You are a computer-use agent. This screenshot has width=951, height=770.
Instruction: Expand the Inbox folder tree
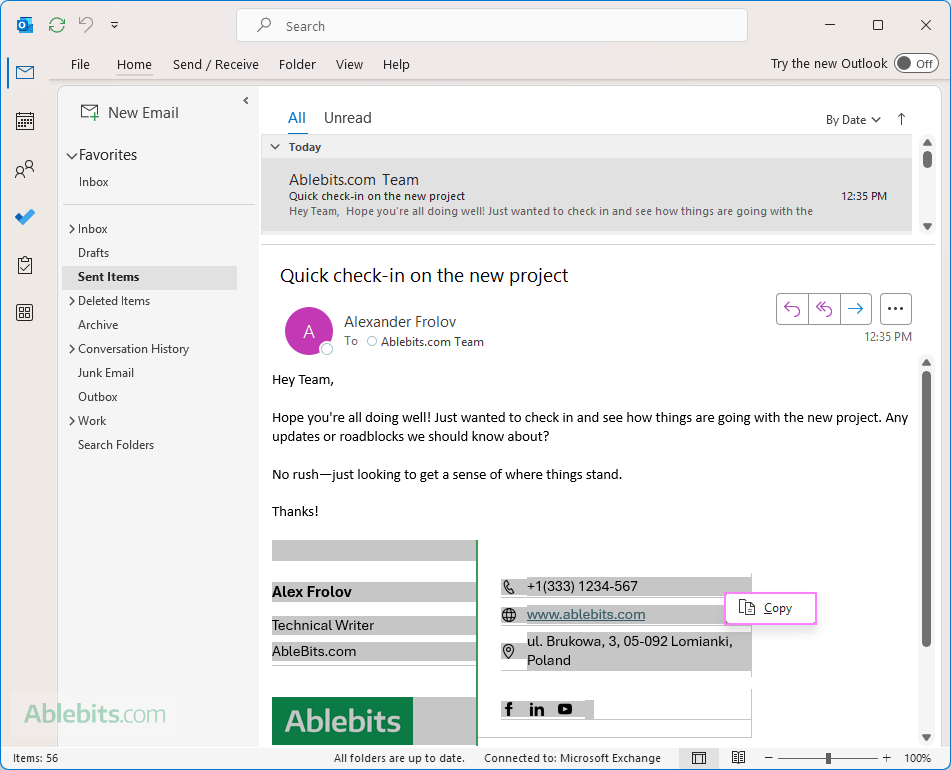72,229
